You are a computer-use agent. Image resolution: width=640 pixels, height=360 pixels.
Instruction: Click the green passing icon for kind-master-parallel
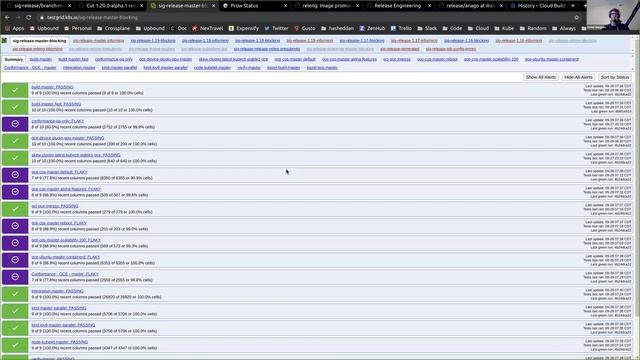15,311
